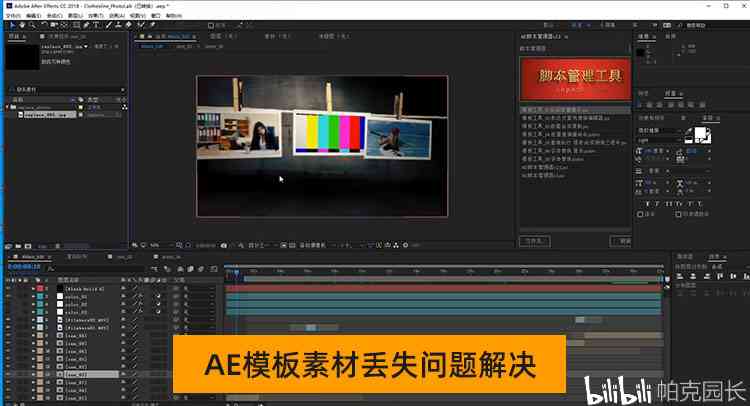Click the Character panel fill color swatch
The height and width of the screenshot is (406, 750).
(x=700, y=133)
